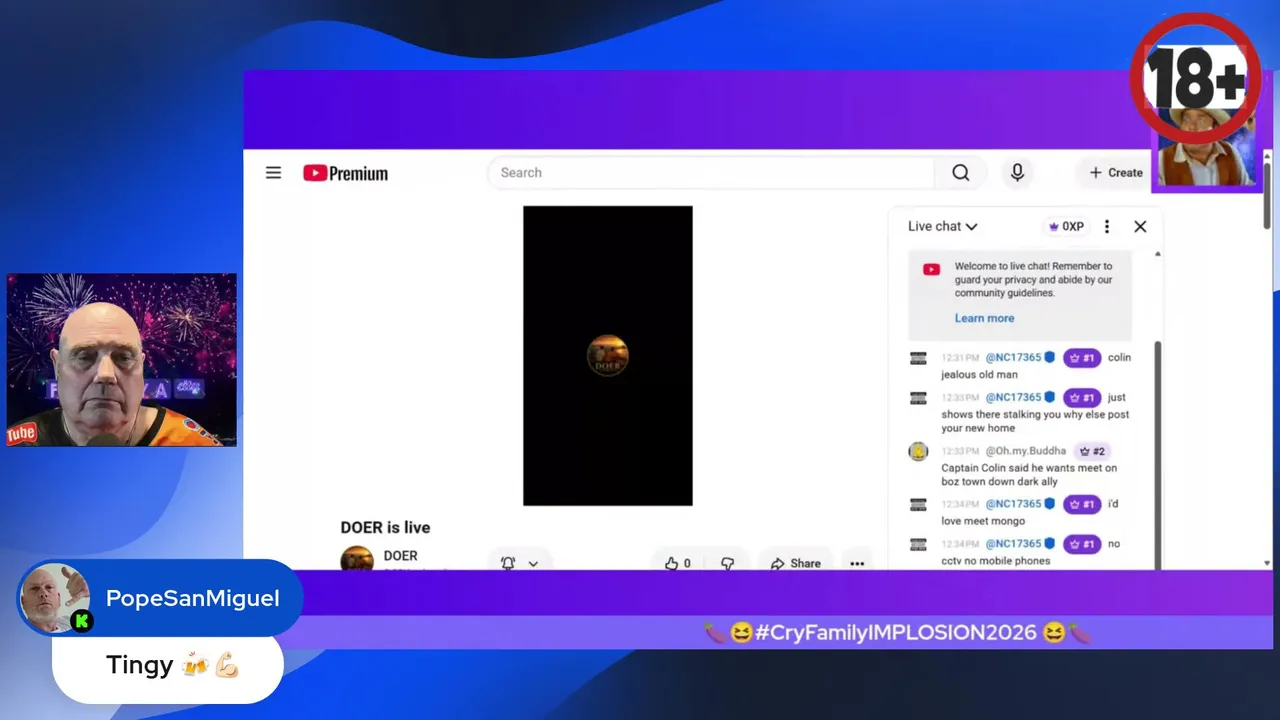Viewport: 1280px width, 720px height.
Task: Expand the notification bell dropdown chevron
Action: [533, 564]
